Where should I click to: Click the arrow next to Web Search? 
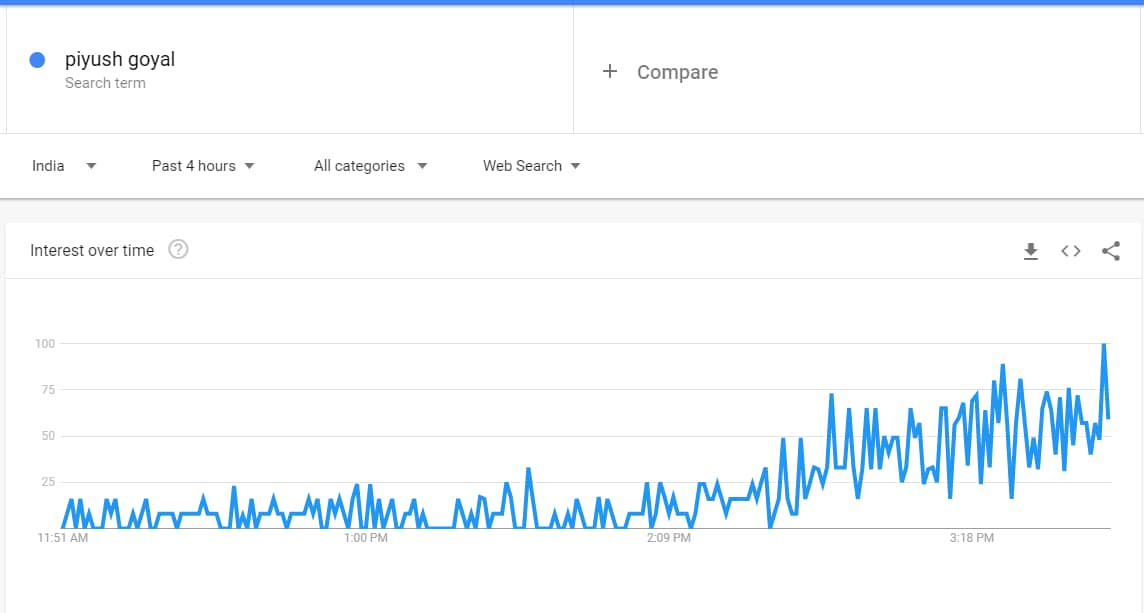pyautogui.click(x=575, y=166)
